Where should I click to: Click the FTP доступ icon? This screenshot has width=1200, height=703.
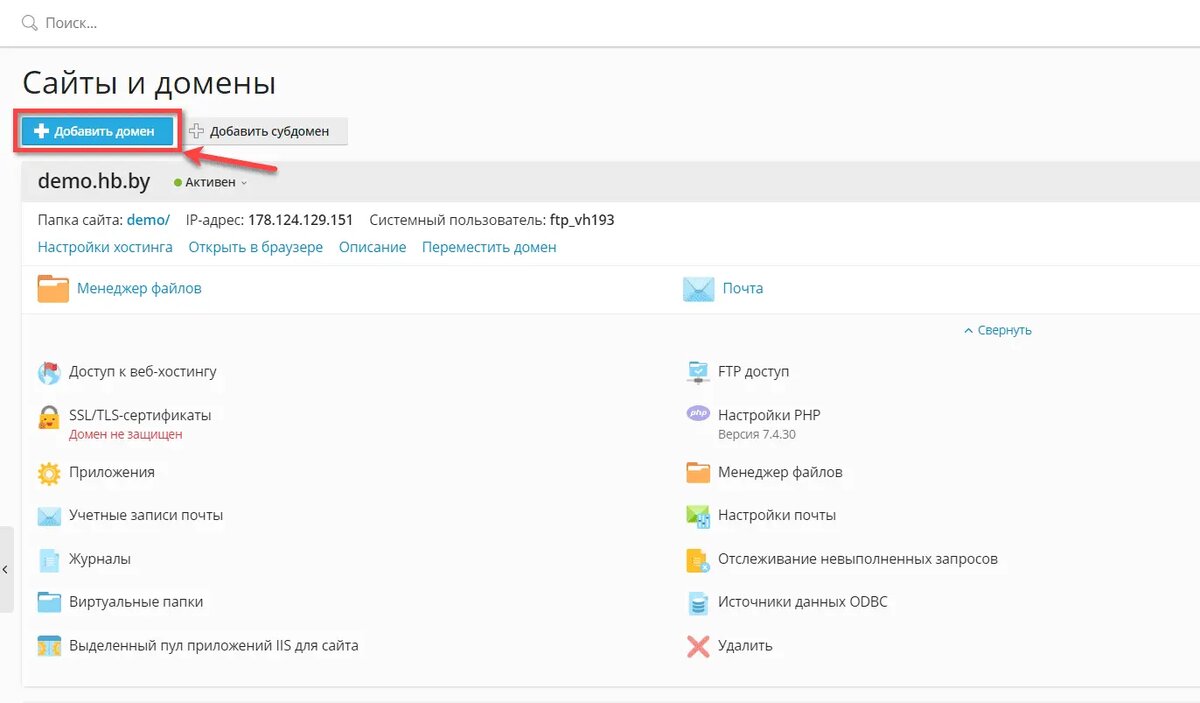coord(698,372)
